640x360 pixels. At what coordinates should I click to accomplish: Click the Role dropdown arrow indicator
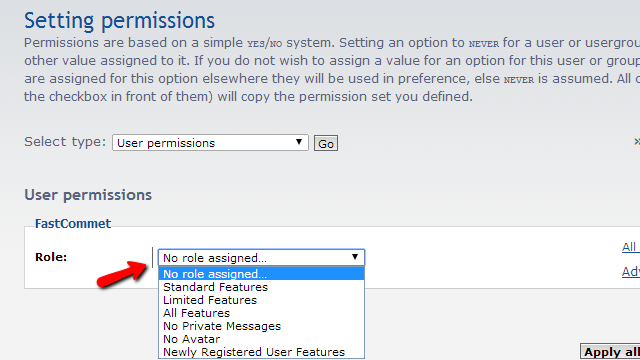pos(355,257)
